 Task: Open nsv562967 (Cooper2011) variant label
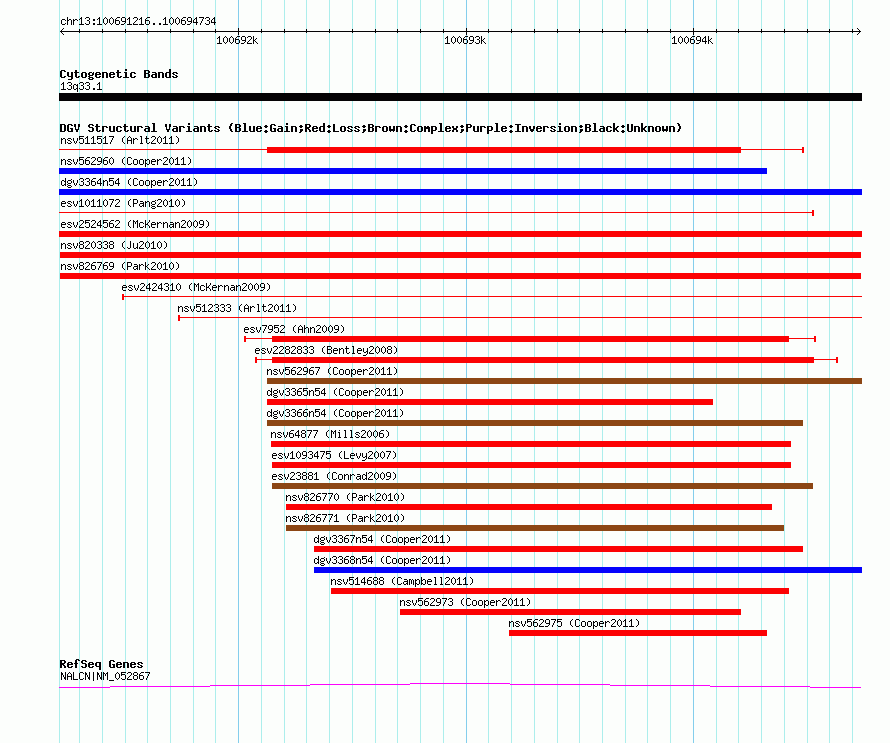pyautogui.click(x=333, y=371)
